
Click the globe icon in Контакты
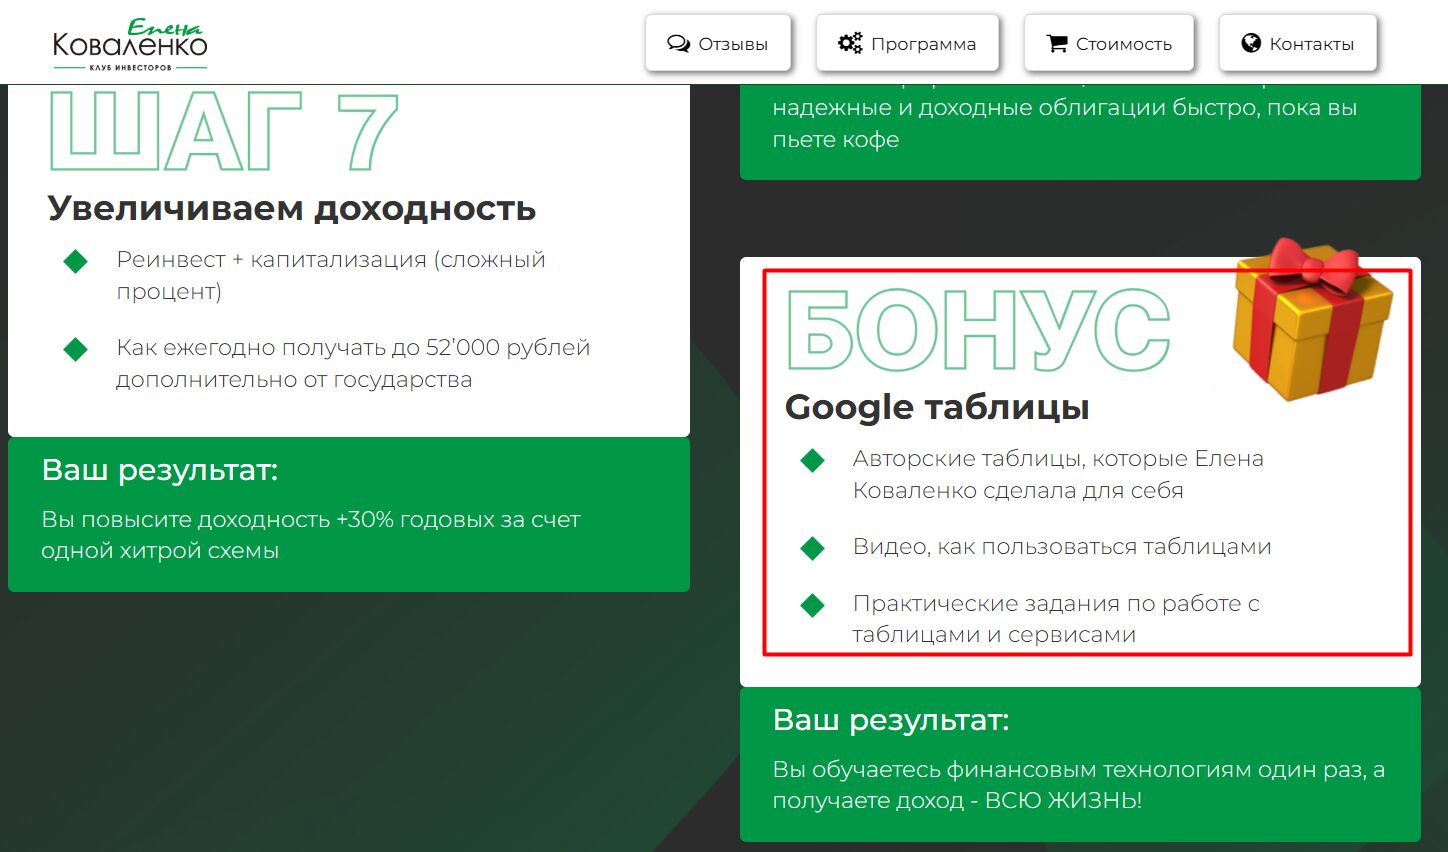tap(1251, 43)
